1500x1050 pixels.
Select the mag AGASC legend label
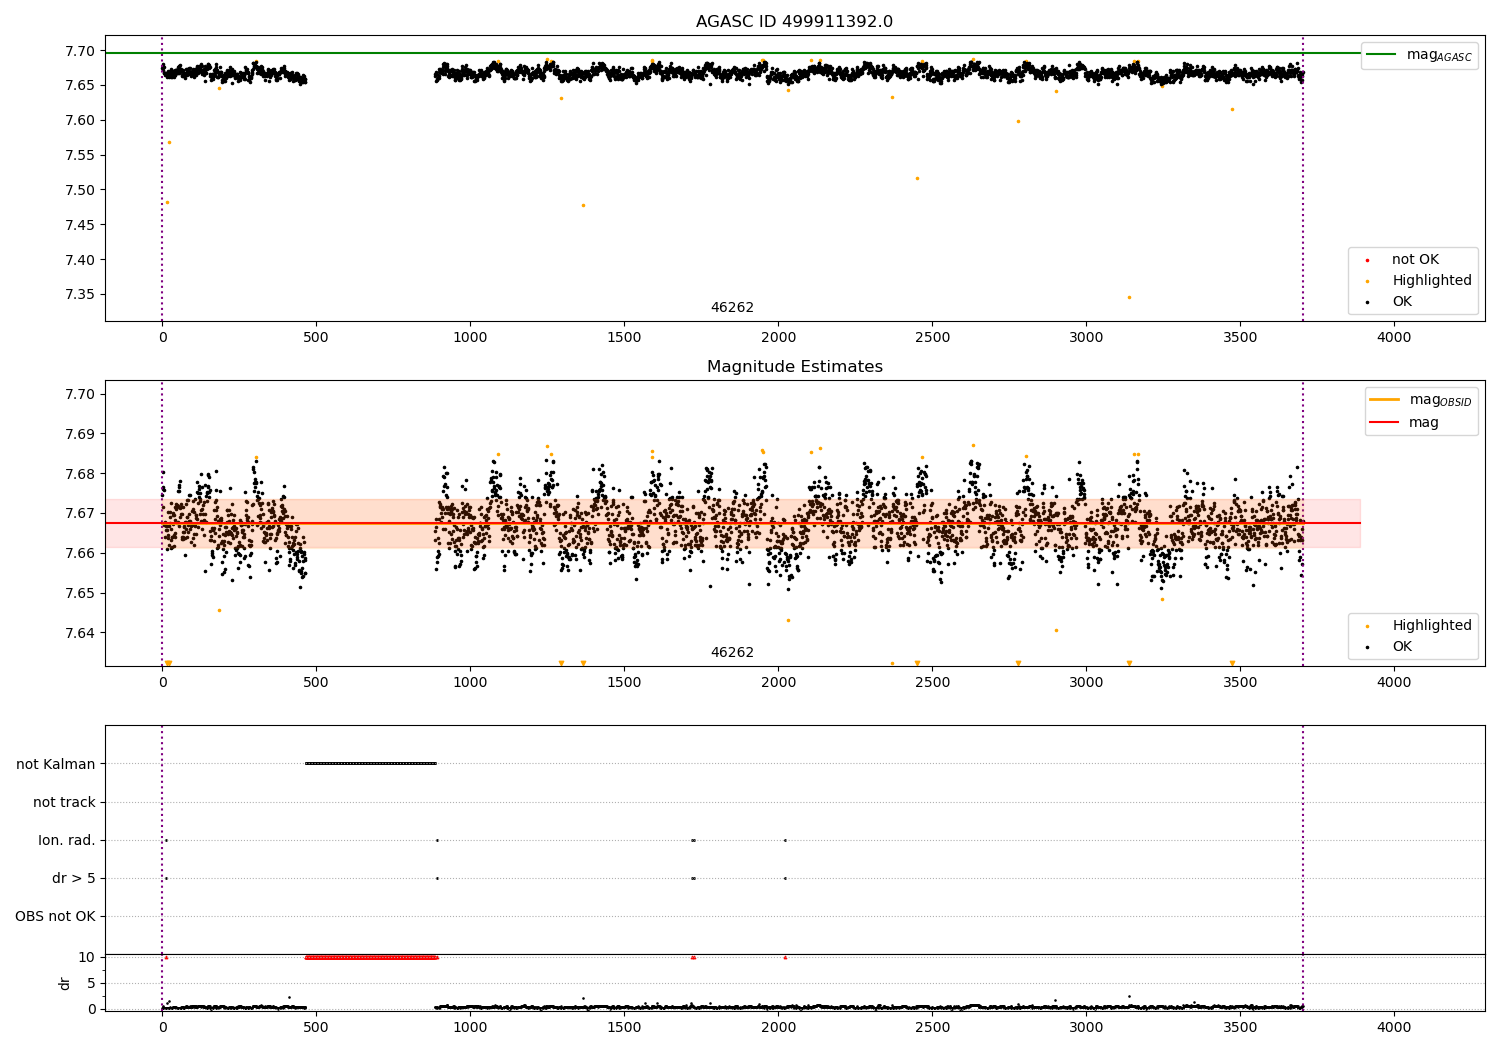[x=1439, y=55]
